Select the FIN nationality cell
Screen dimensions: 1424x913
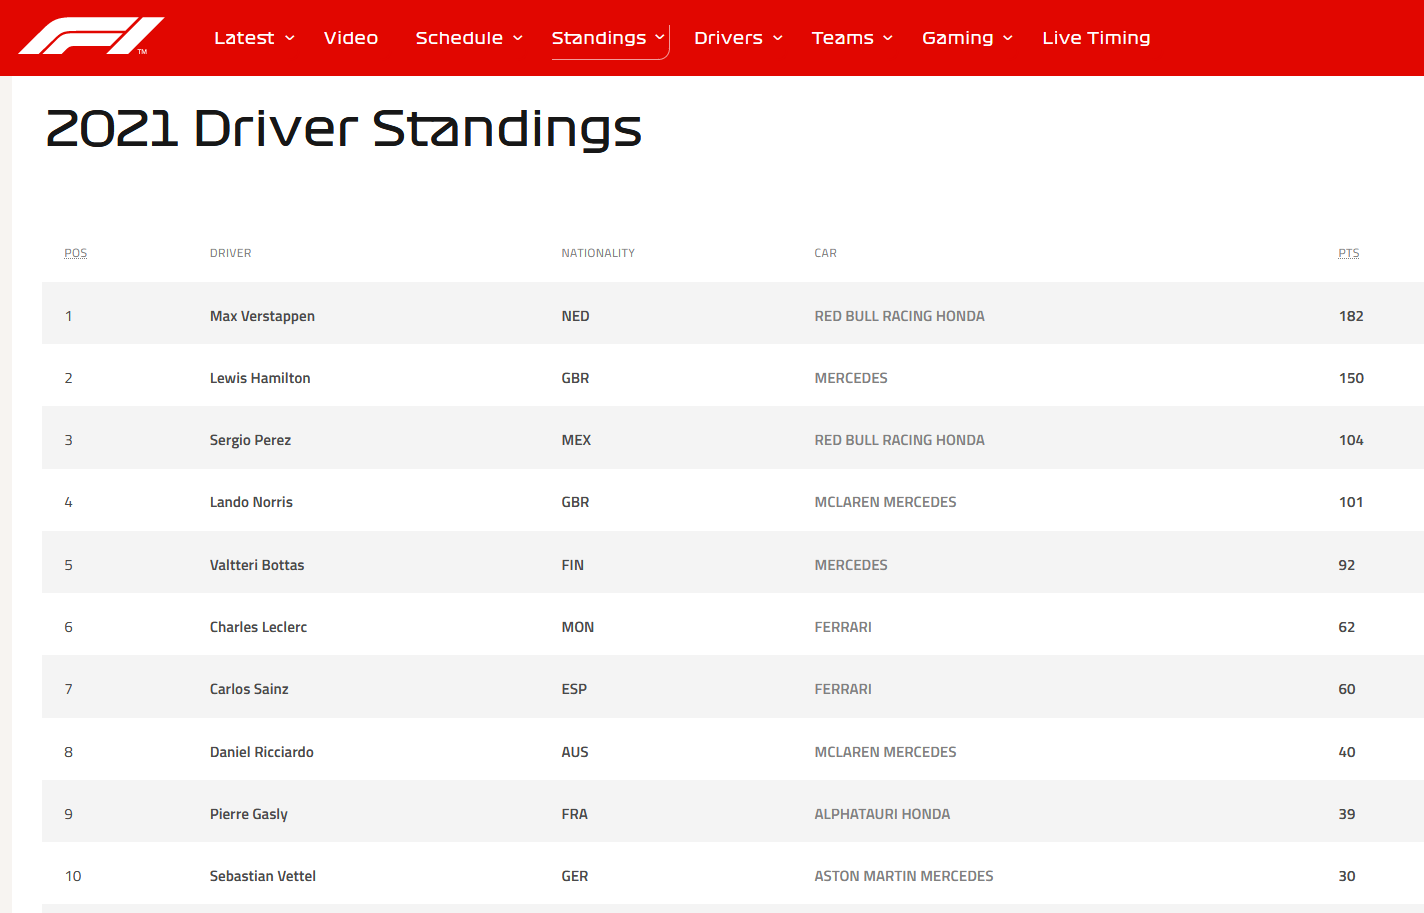[573, 565]
